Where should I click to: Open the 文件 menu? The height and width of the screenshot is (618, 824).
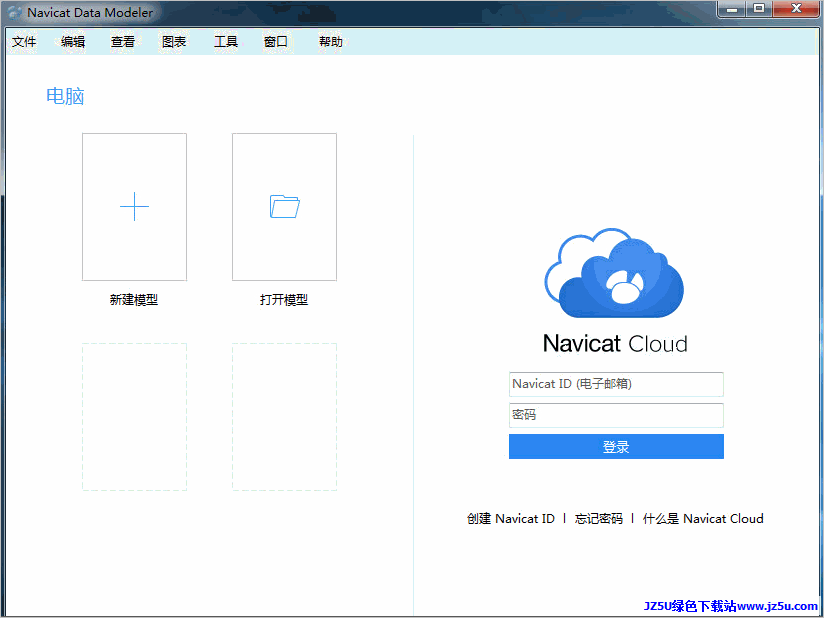24,42
